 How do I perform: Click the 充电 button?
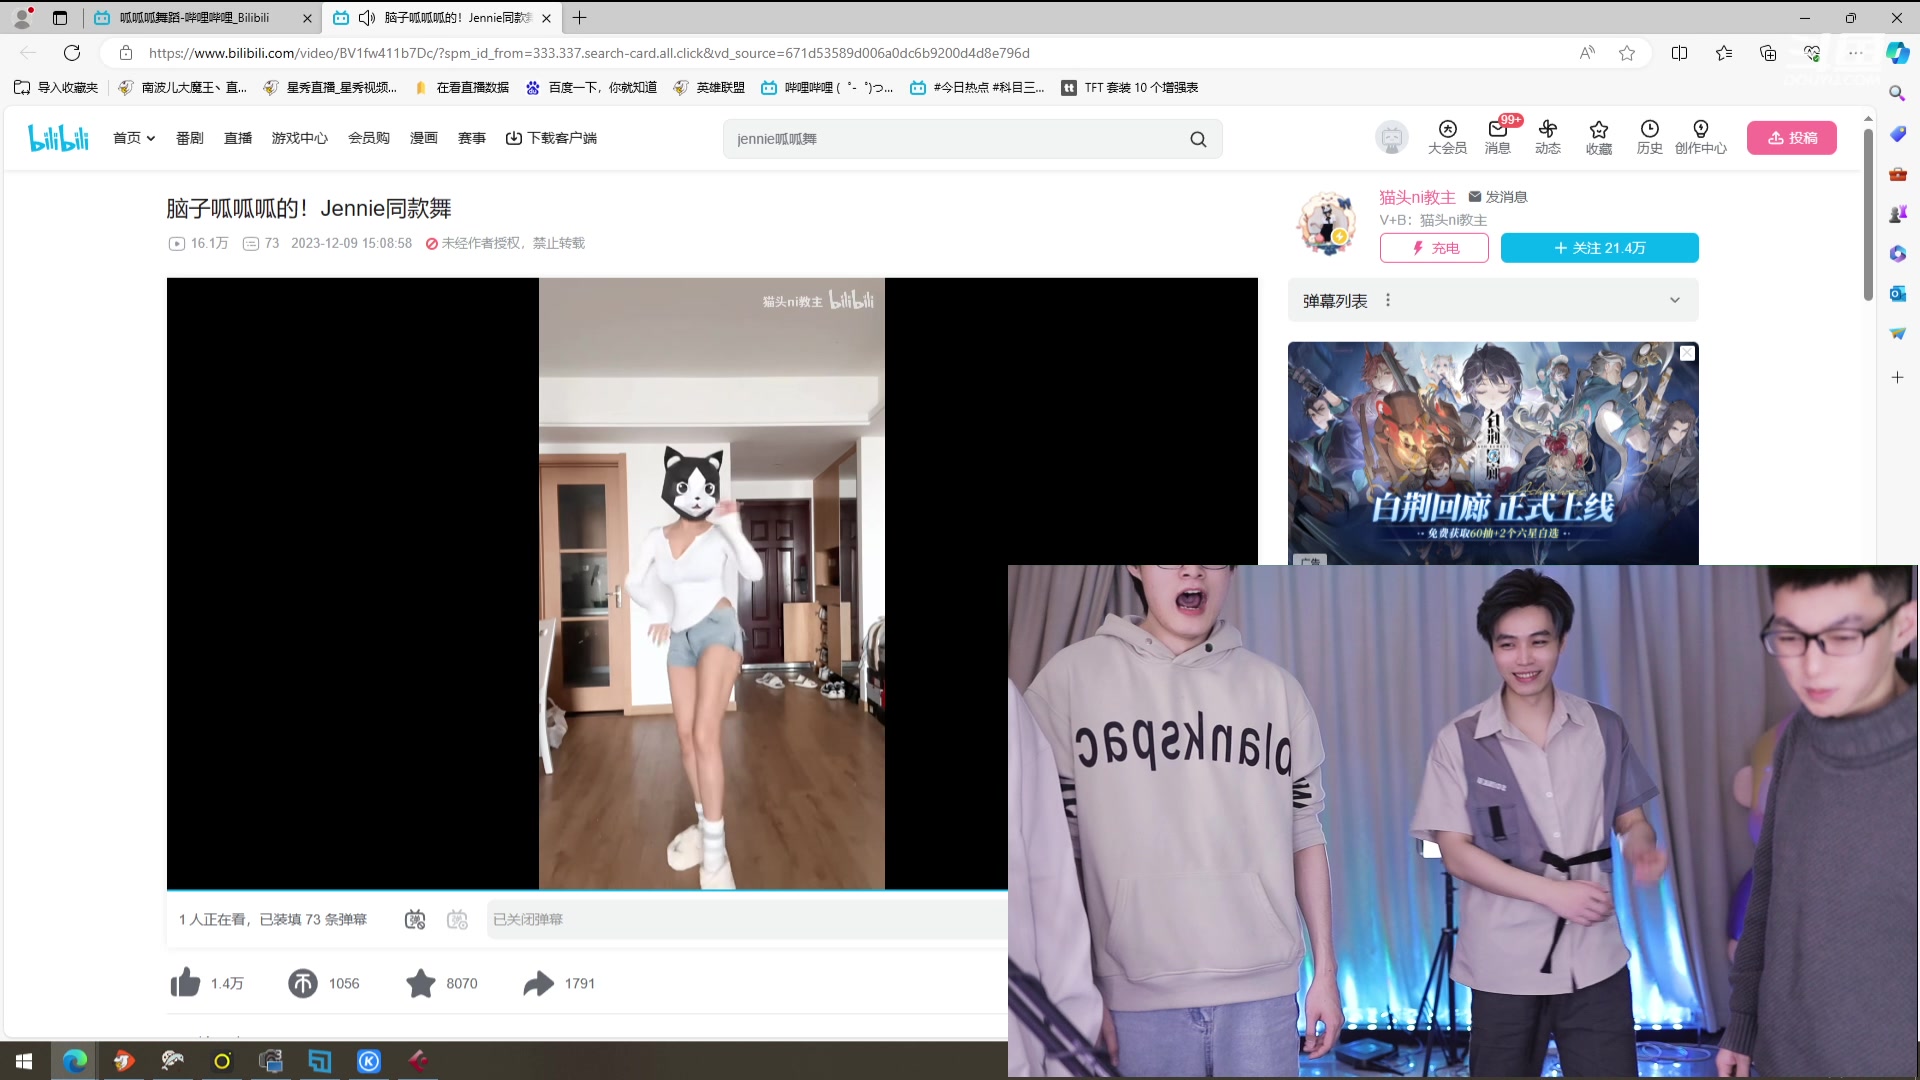(x=1434, y=248)
